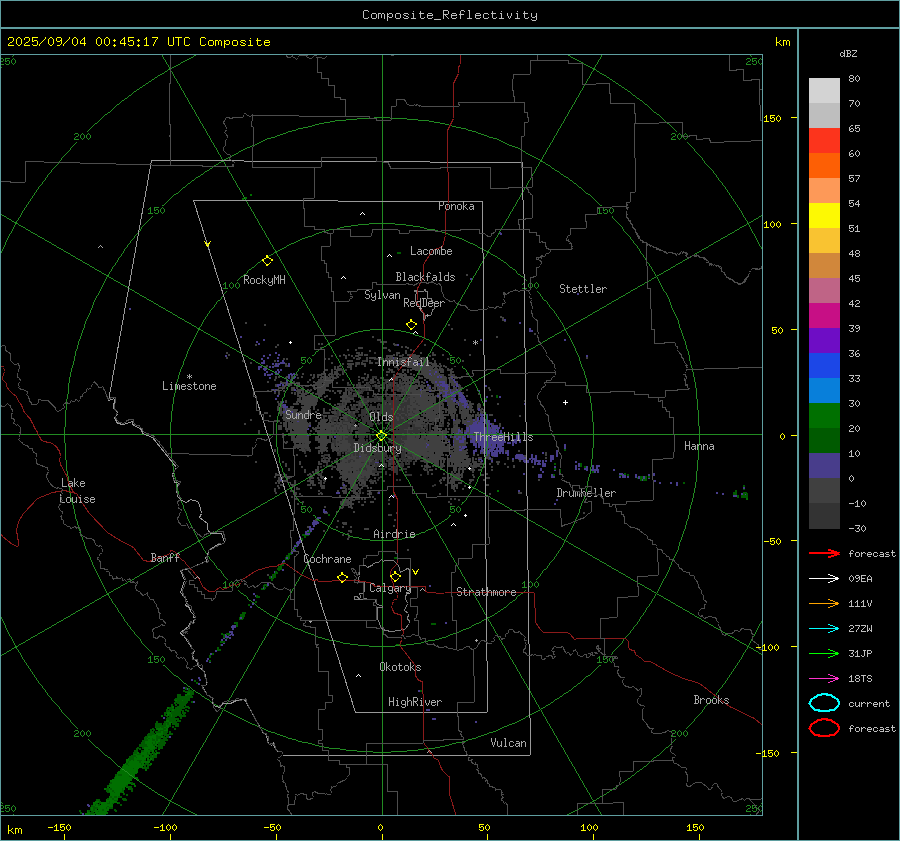This screenshot has height=841, width=900.
Task: Click the Airdrie city label
Action: pyautogui.click(x=394, y=534)
